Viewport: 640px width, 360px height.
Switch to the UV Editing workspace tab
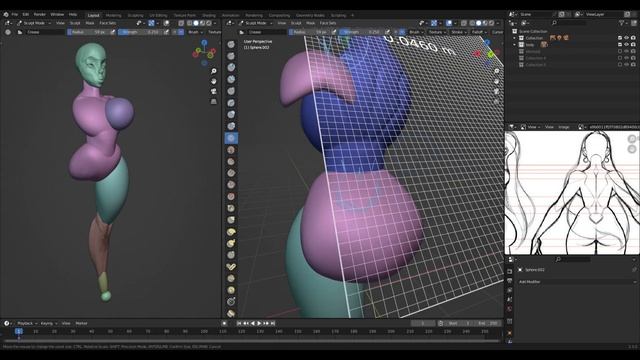click(x=158, y=16)
